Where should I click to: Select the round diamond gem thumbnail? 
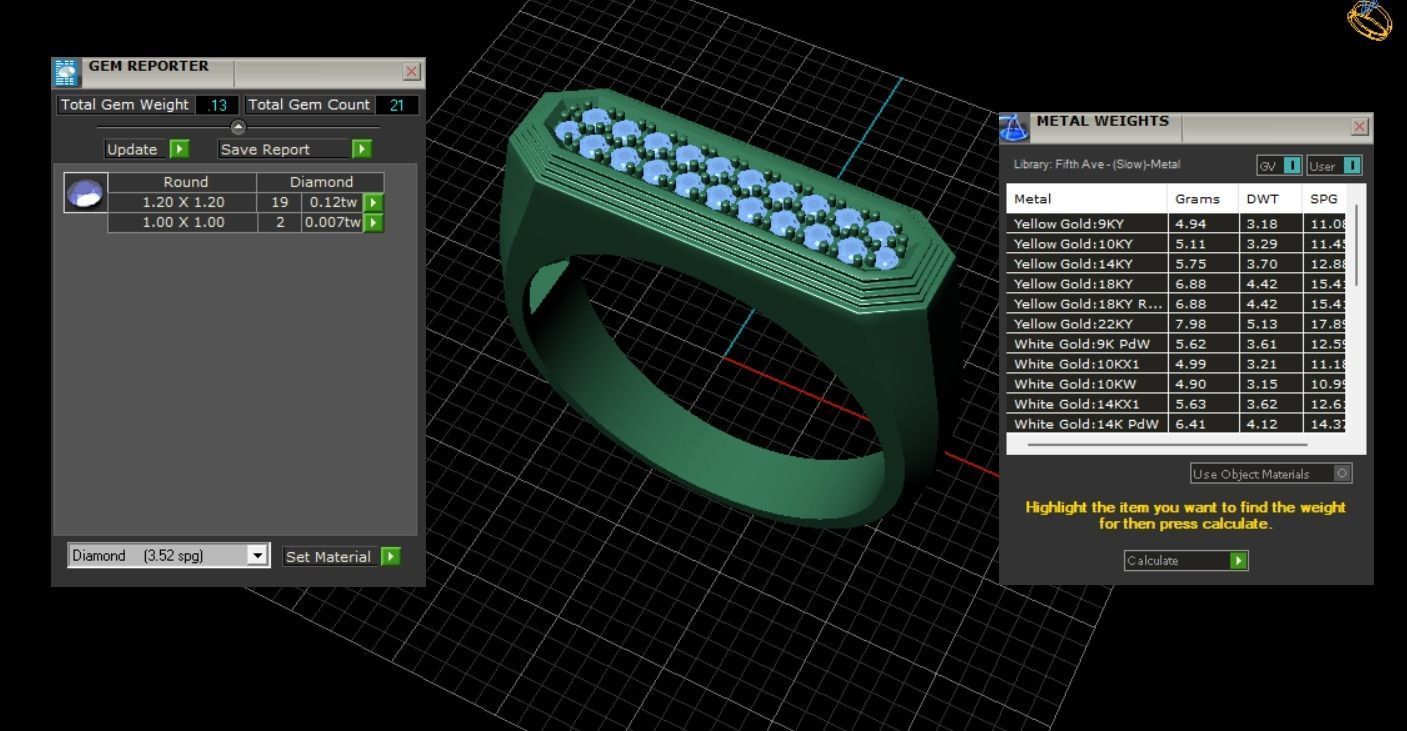point(84,192)
